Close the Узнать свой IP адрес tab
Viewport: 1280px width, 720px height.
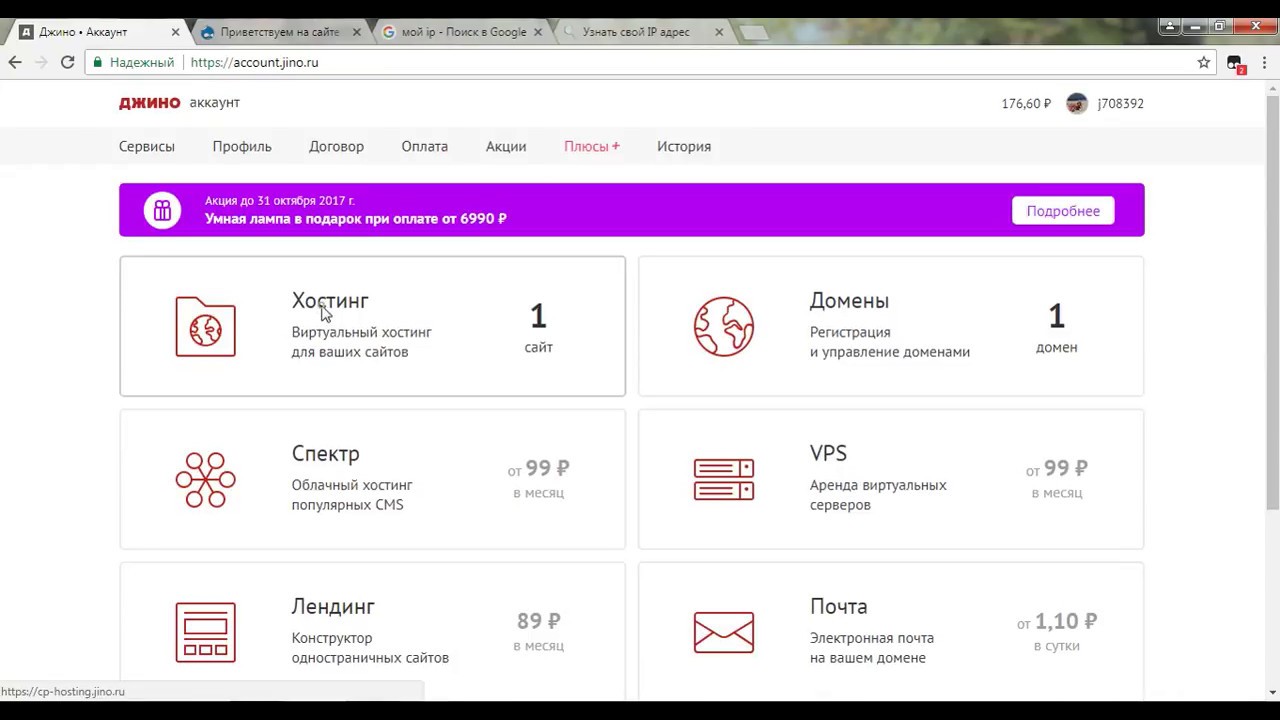coord(719,32)
